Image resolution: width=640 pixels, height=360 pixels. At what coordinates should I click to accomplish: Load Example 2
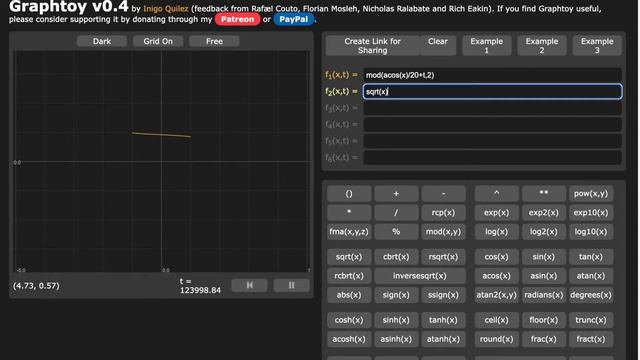[542, 46]
